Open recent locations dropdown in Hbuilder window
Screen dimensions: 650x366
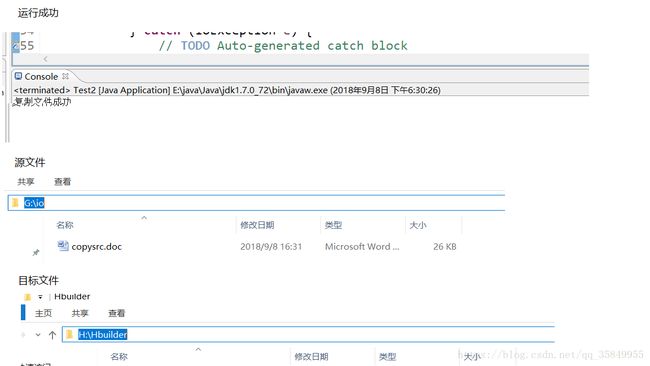(38, 335)
